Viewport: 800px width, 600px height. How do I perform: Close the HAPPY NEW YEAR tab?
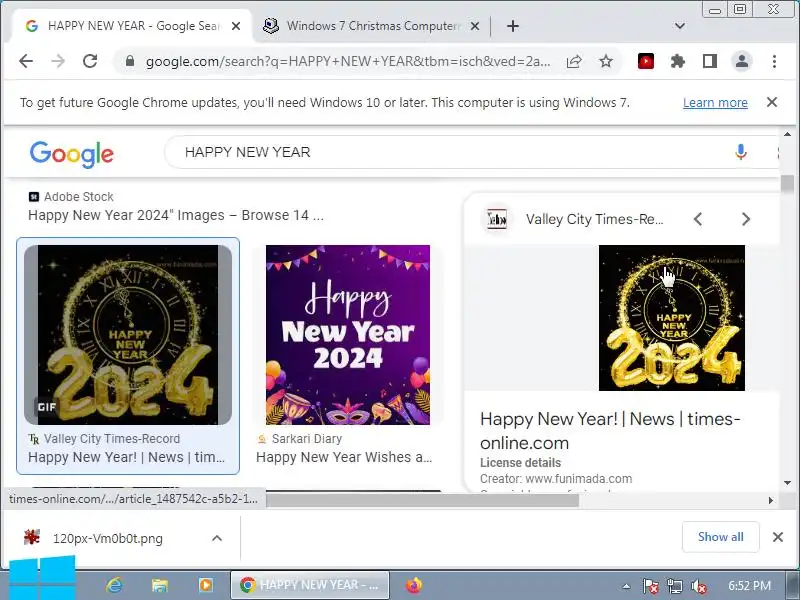236,26
